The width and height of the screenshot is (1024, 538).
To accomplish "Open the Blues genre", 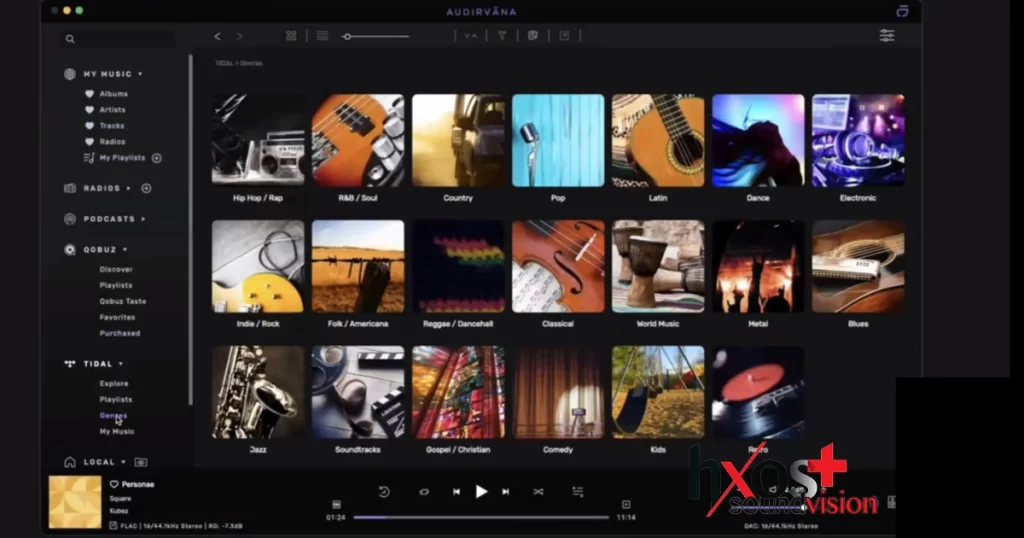I will point(857,266).
